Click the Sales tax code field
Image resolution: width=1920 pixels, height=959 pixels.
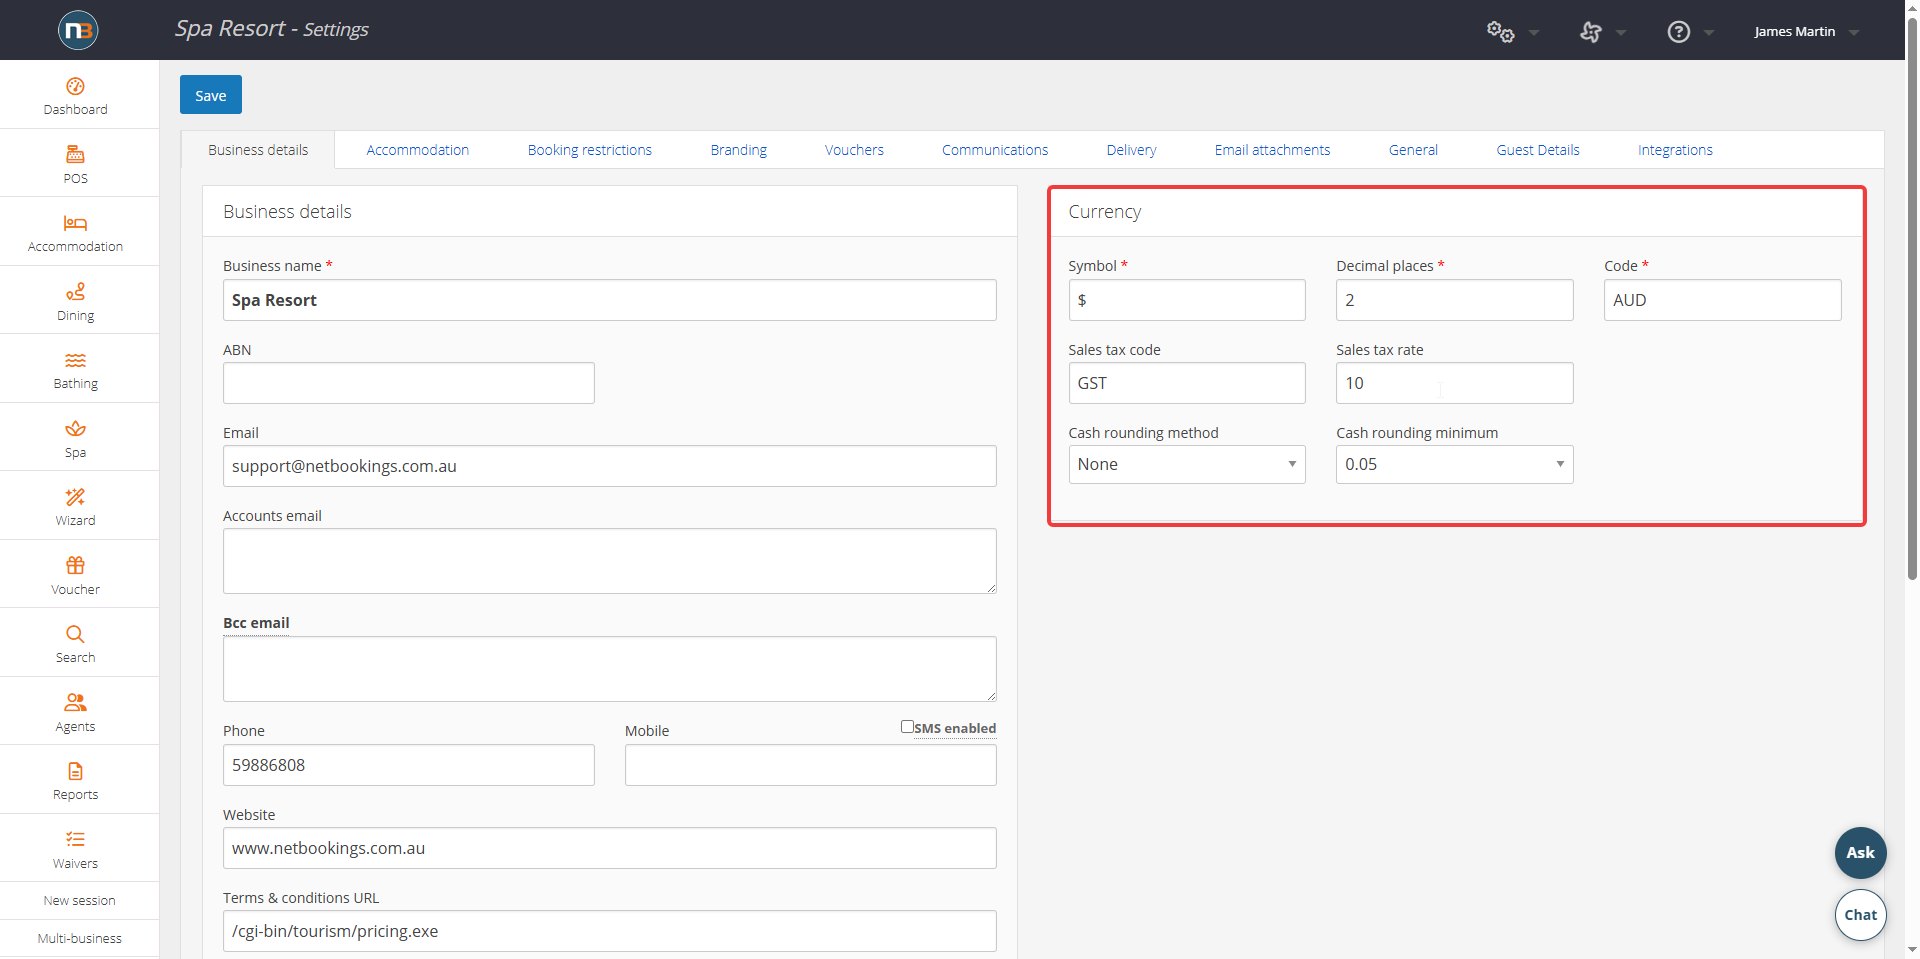pyautogui.click(x=1187, y=383)
